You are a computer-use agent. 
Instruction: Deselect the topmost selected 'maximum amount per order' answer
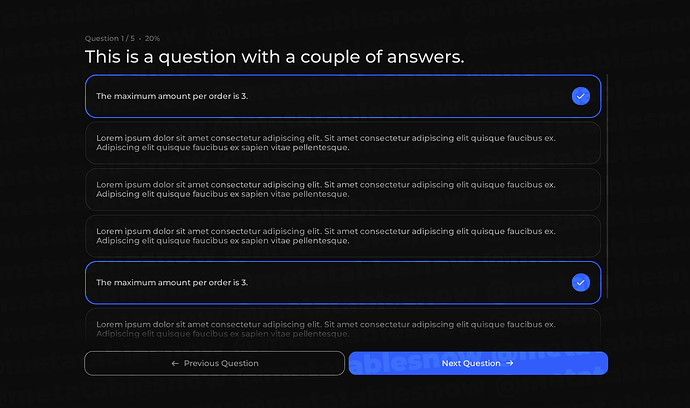point(343,96)
